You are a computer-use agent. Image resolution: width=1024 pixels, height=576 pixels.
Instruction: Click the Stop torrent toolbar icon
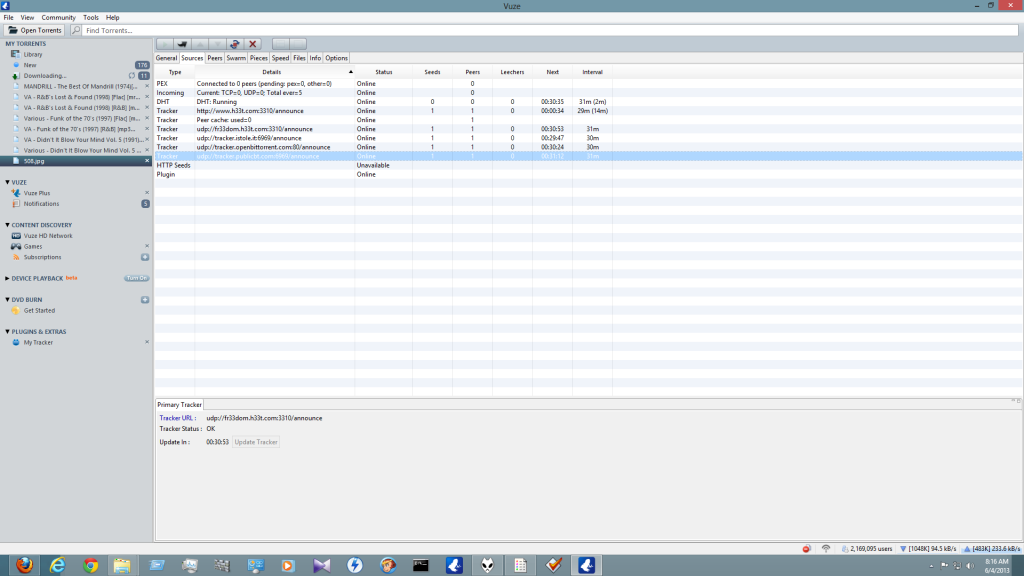[x=182, y=44]
